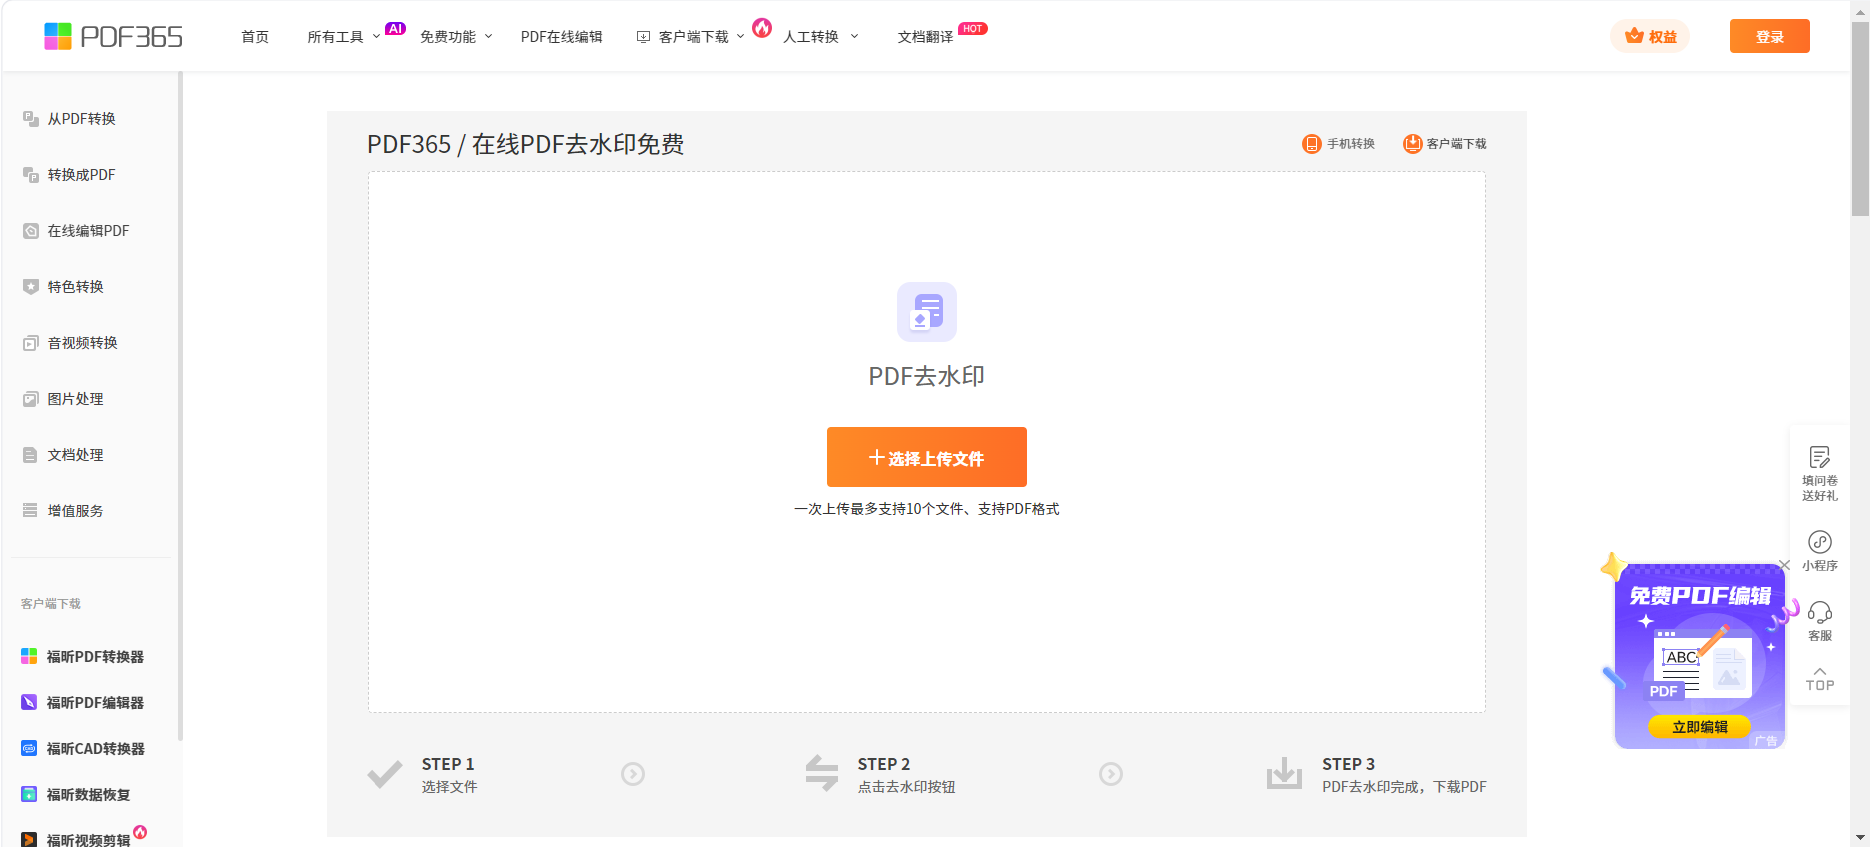Go to the 首页 menu item
The image size is (1870, 847).
pos(255,37)
